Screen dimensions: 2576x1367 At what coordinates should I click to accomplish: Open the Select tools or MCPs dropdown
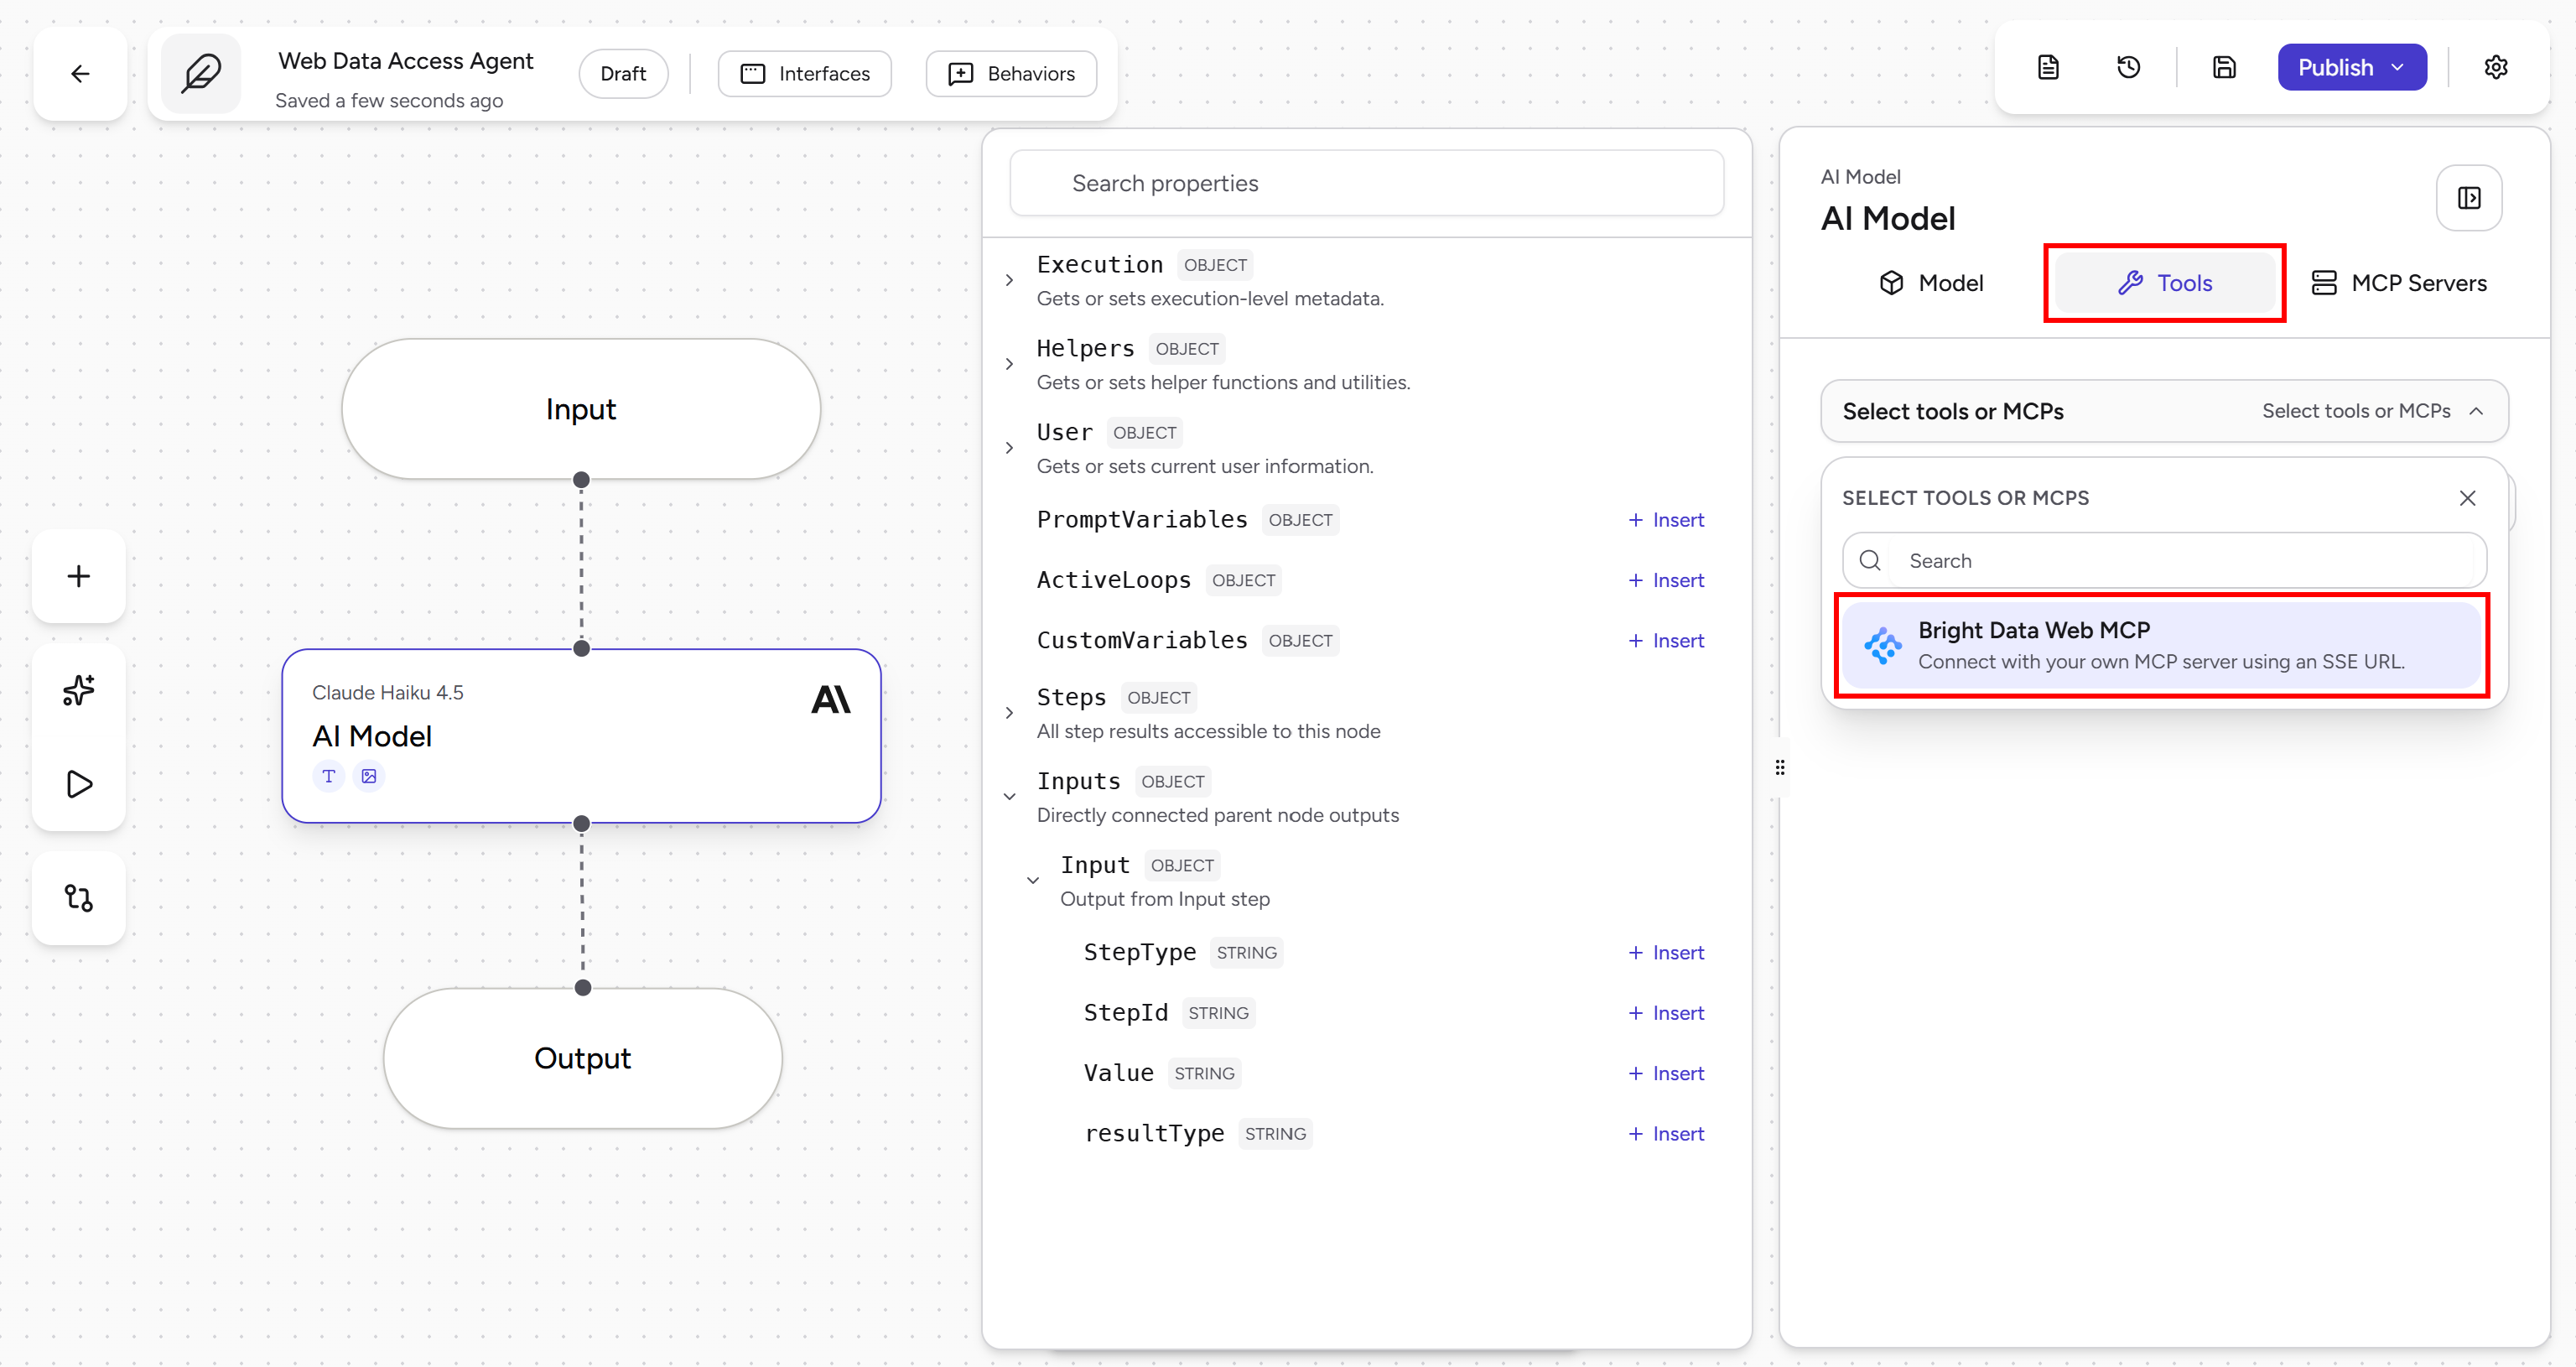[2164, 411]
